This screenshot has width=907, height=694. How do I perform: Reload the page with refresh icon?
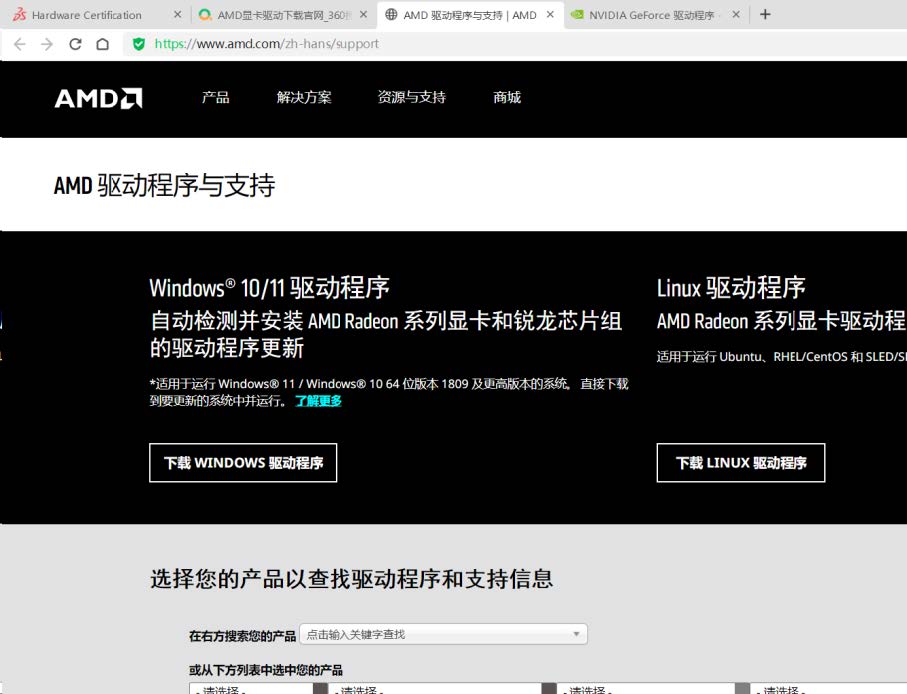[75, 45]
